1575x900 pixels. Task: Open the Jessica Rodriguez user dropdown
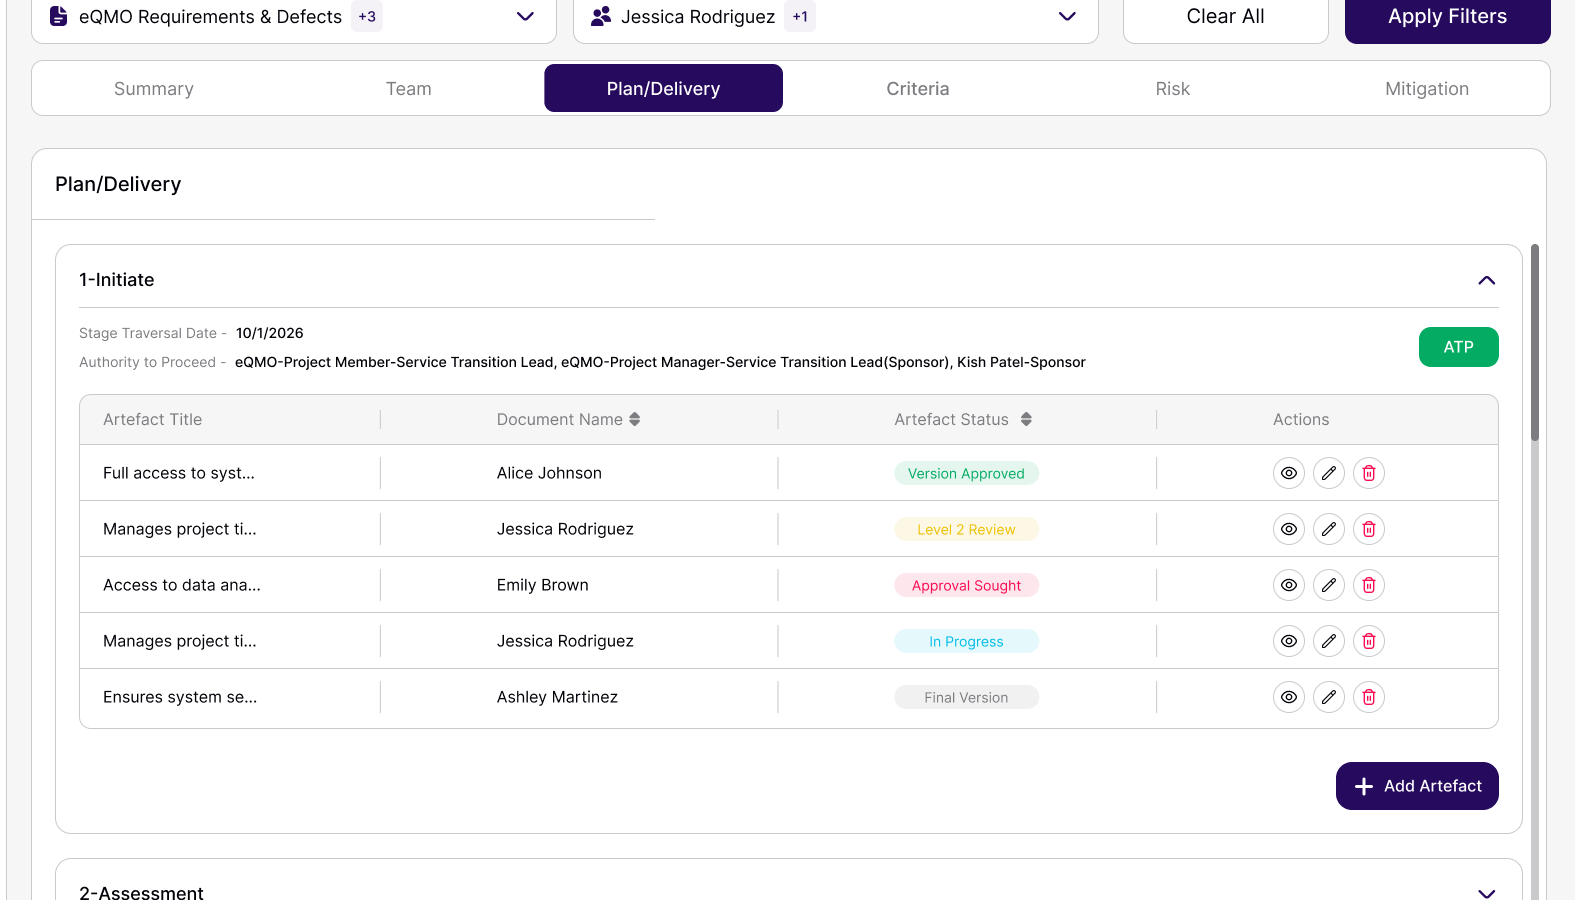pos(836,17)
